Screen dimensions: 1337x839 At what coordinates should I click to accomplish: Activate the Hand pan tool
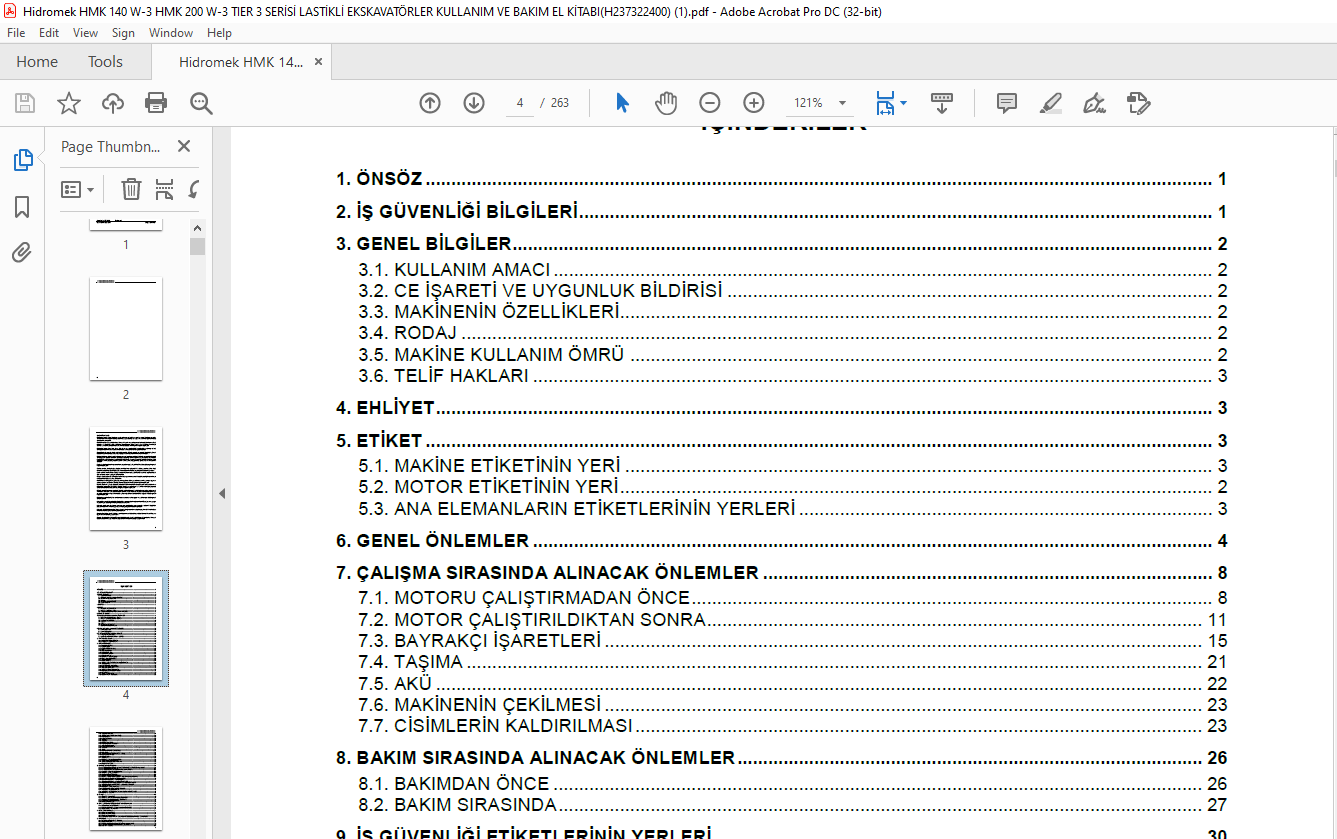pyautogui.click(x=666, y=103)
